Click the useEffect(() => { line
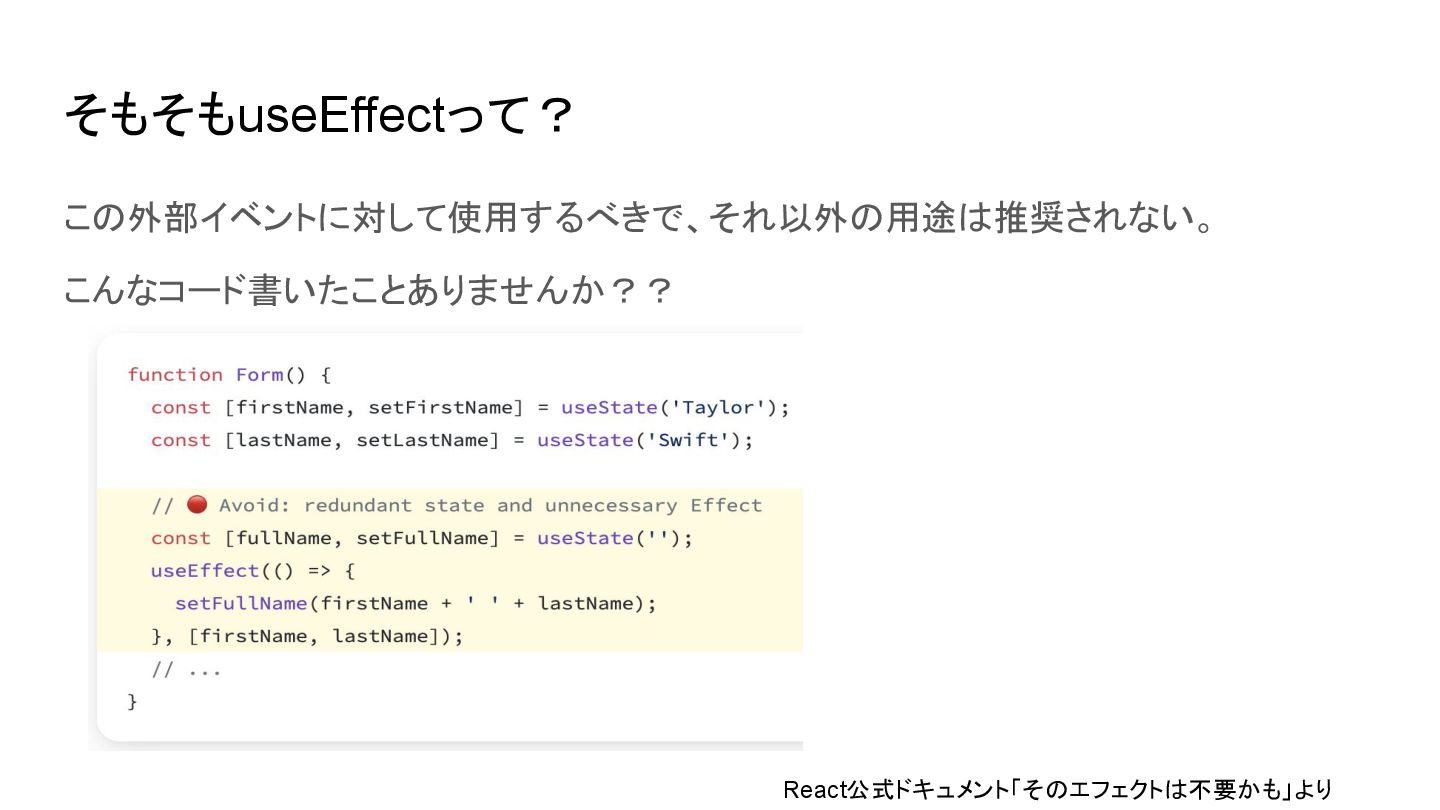Image resolution: width=1440 pixels, height=810 pixels. point(252,571)
